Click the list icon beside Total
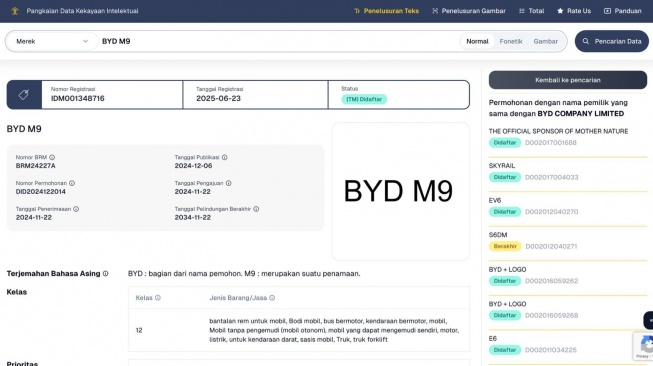 tap(522, 11)
